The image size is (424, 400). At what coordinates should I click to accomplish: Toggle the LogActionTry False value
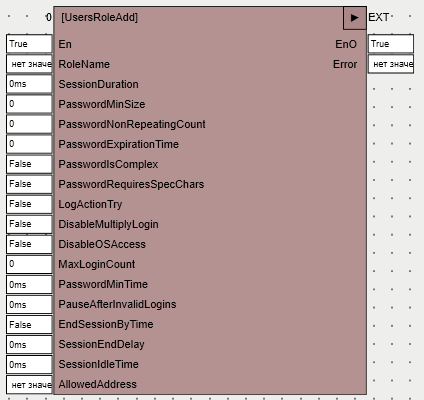pos(29,204)
